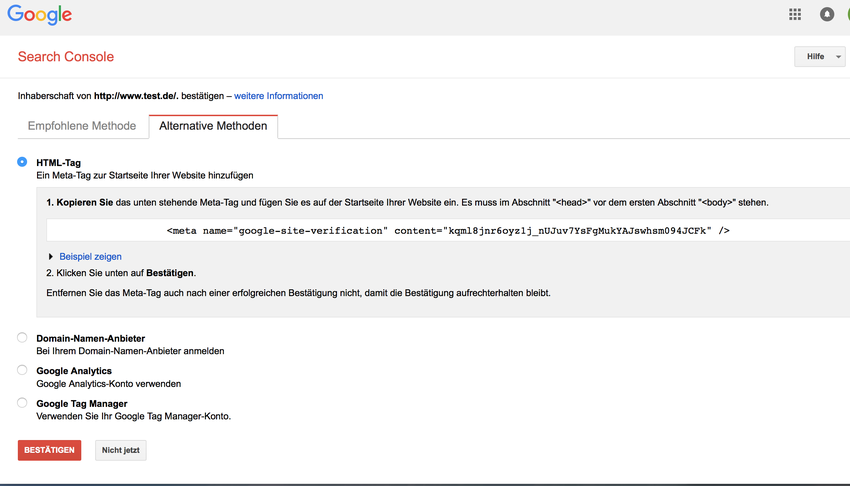Select the Alternative Methoden tab
Viewport: 850px width, 486px height.
[213, 126]
